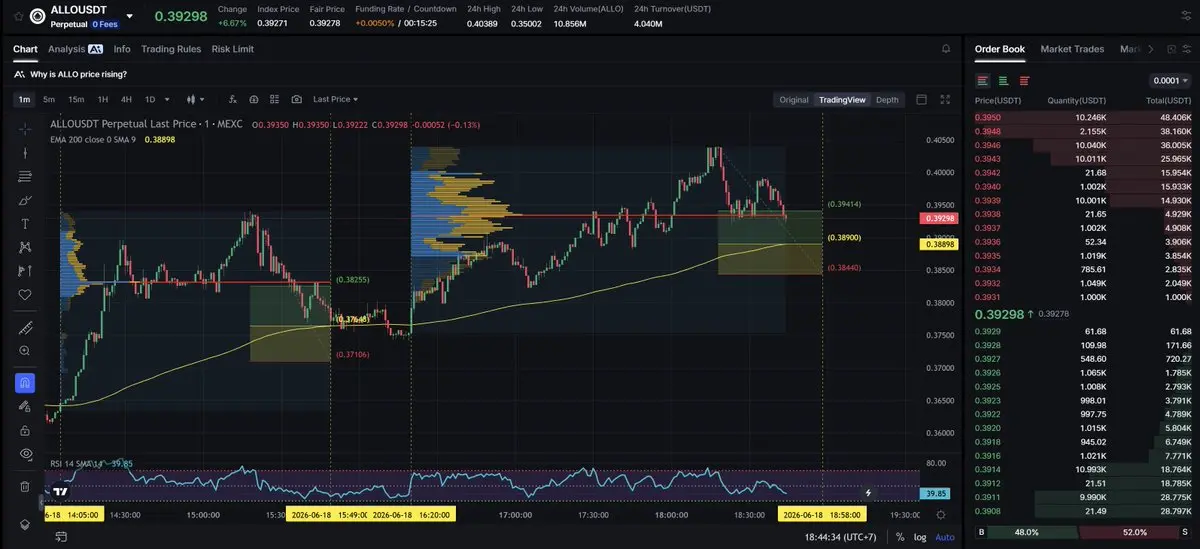
Task: Click the 0.3950 ask price row
Action: point(1082,117)
